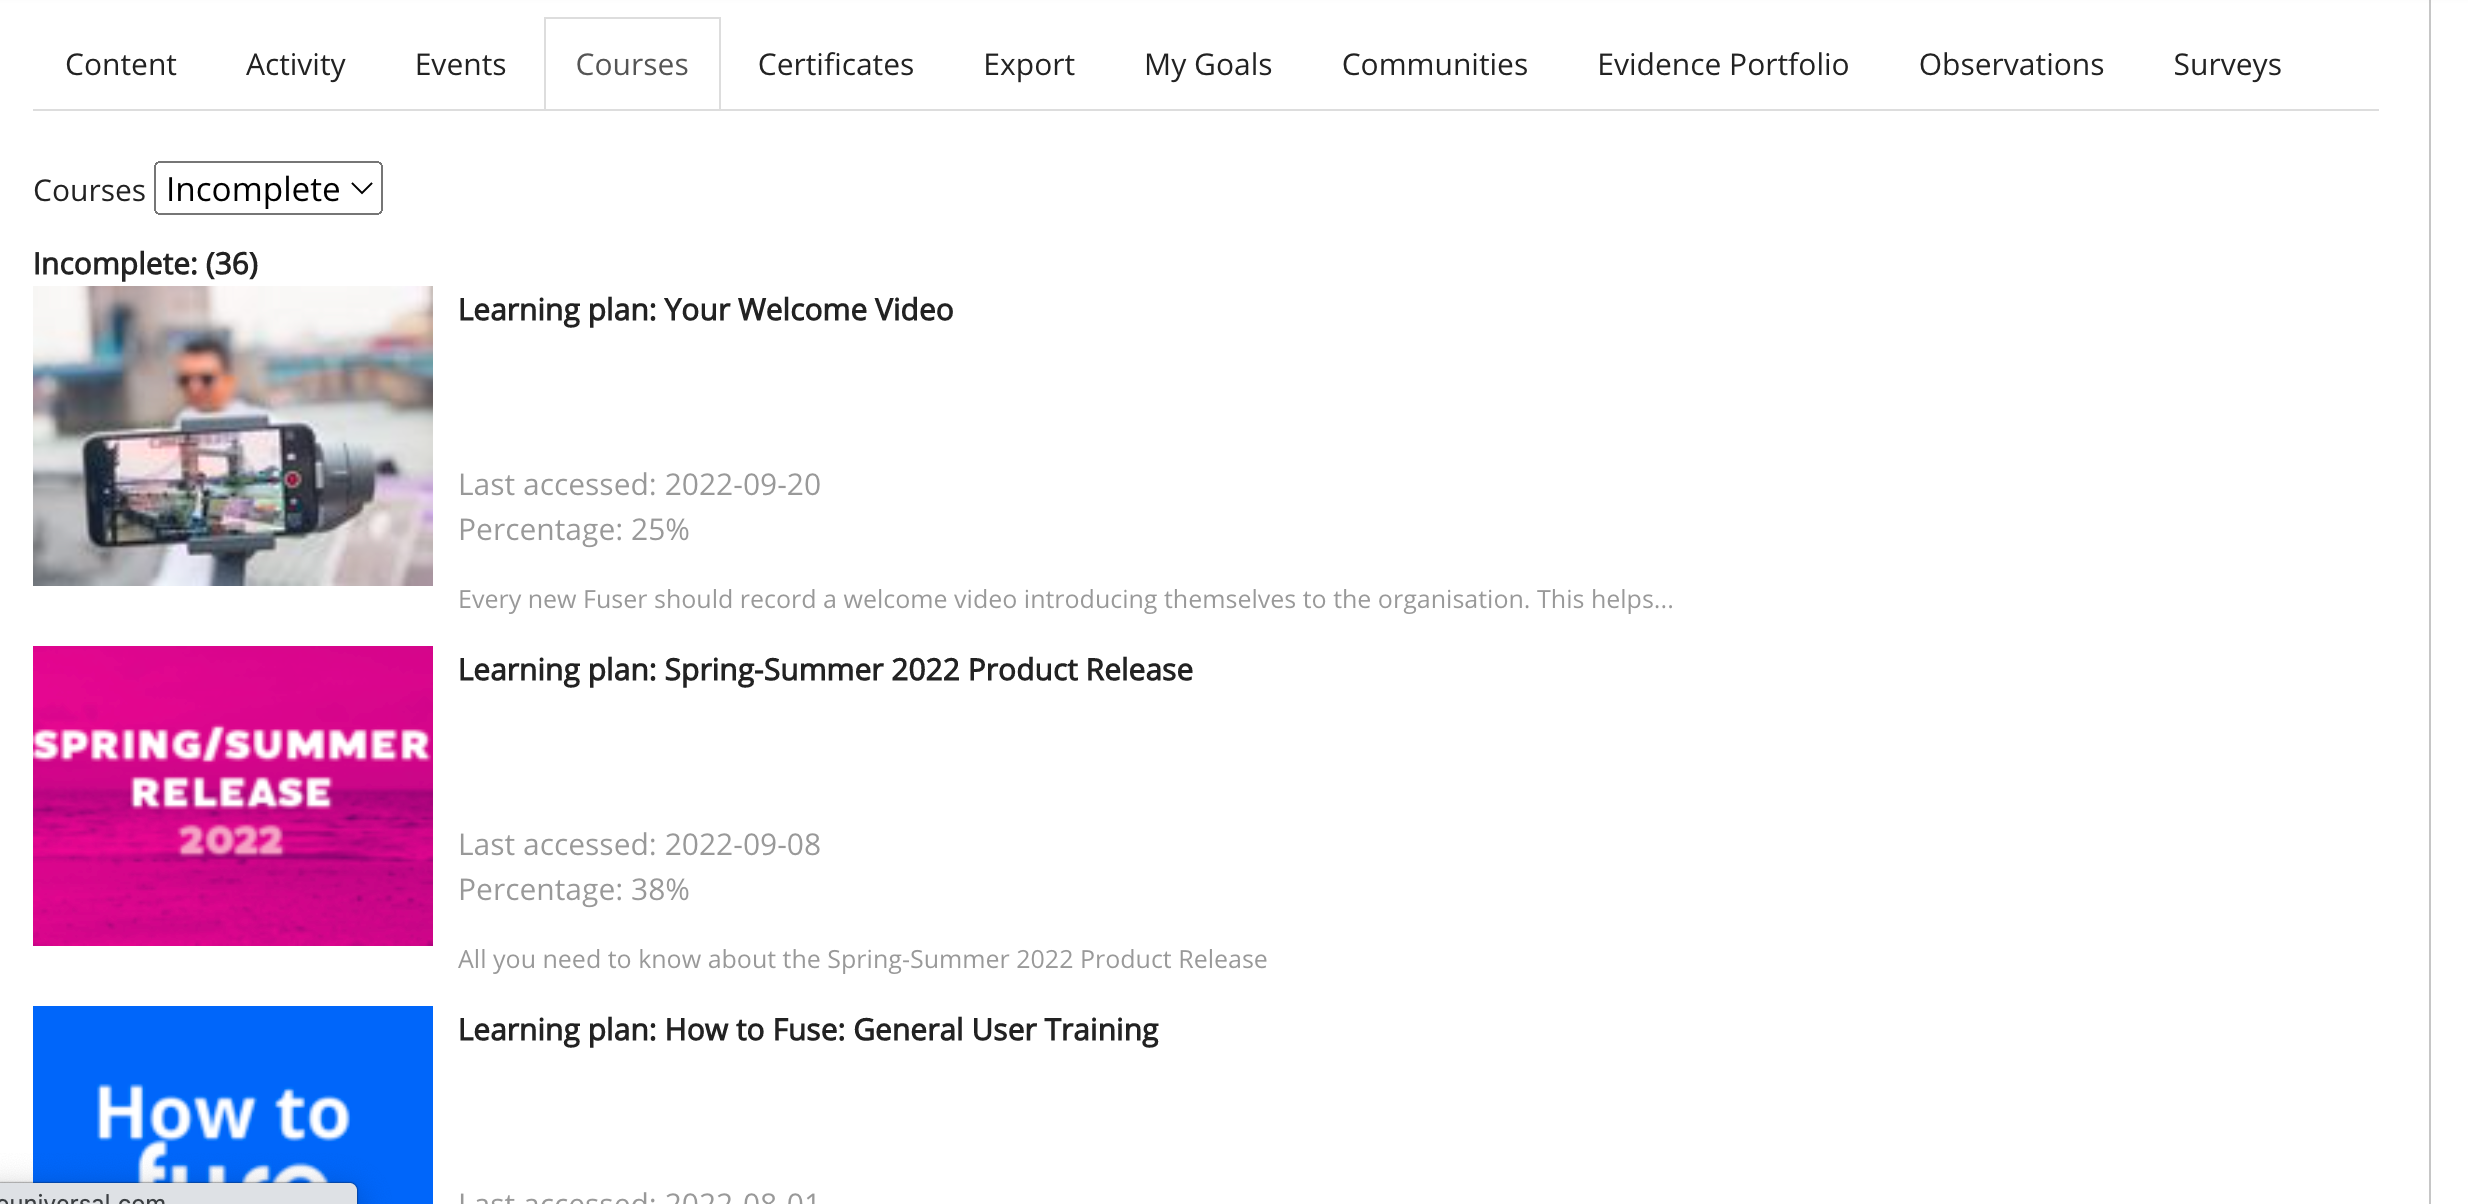2468x1204 pixels.
Task: Go to the Events tab
Action: pos(460,65)
